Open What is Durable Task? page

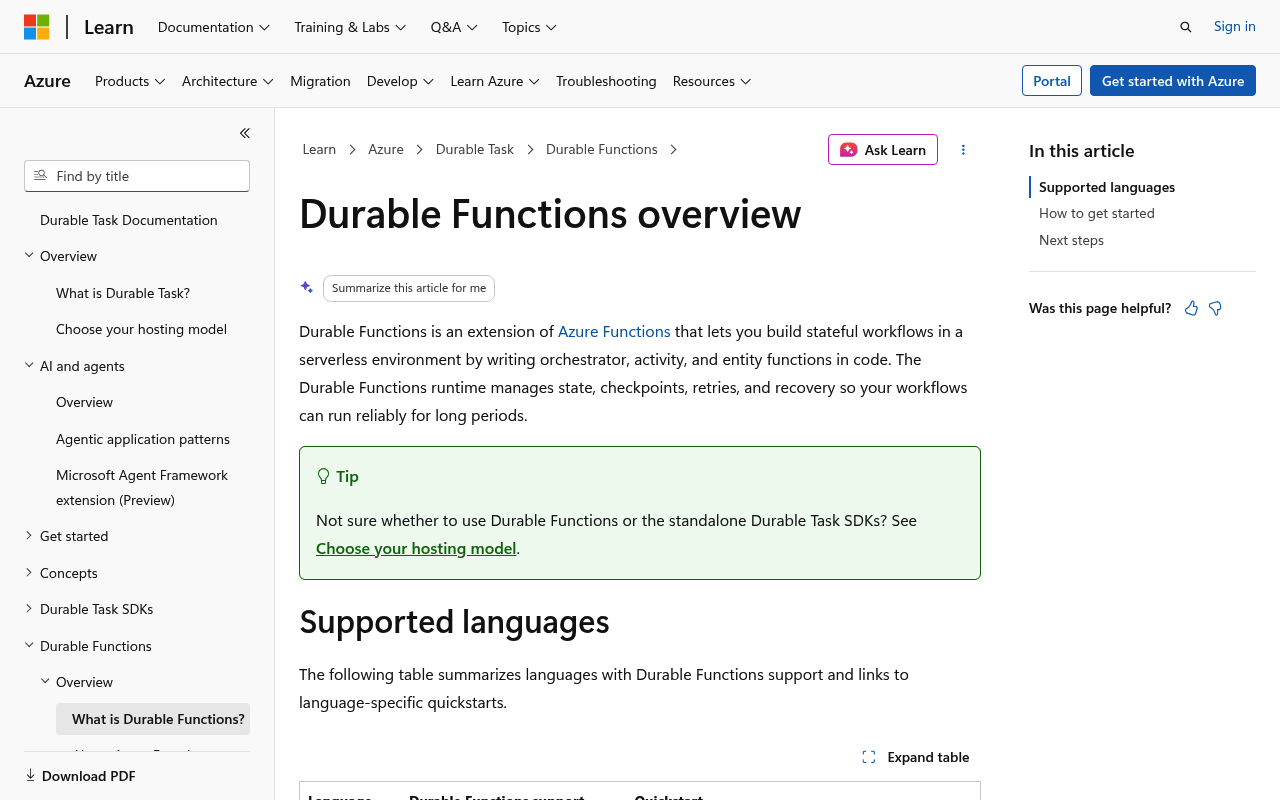coord(123,293)
